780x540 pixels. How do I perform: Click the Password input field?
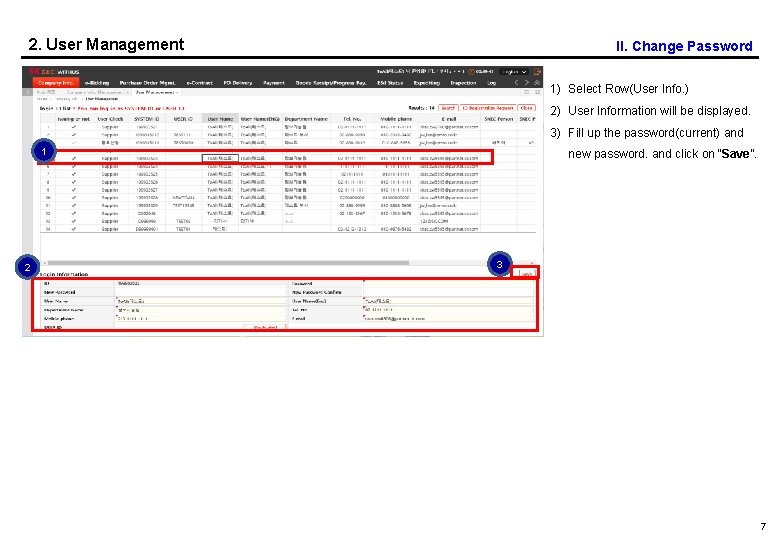[x=449, y=283]
